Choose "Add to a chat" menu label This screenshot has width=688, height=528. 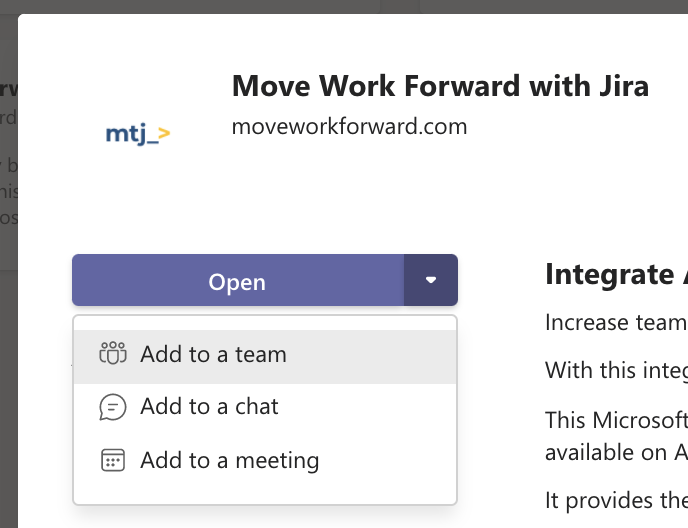(209, 407)
